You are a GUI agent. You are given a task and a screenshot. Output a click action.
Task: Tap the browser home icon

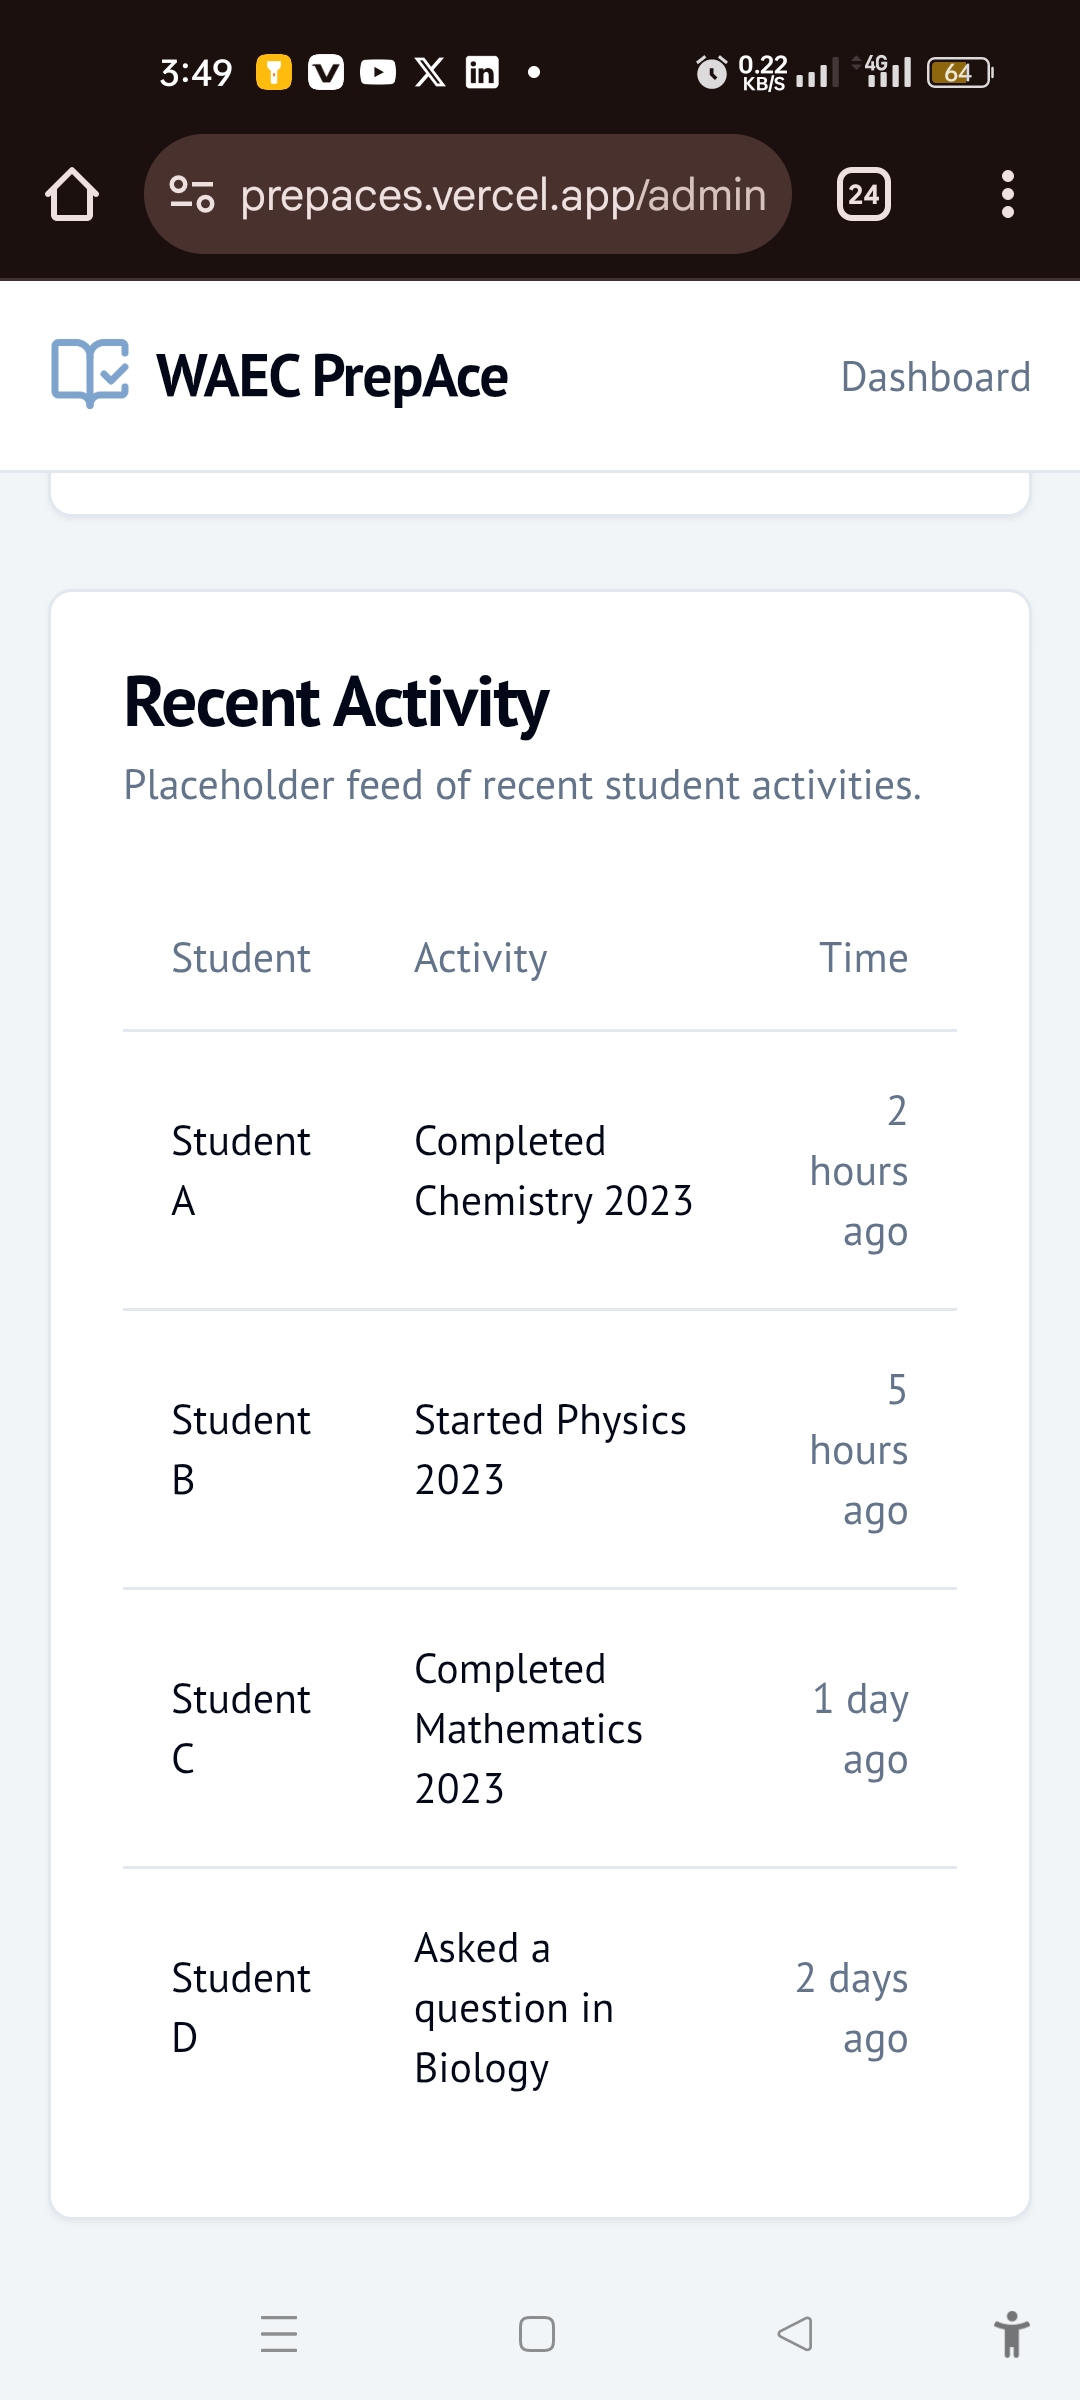(72, 194)
